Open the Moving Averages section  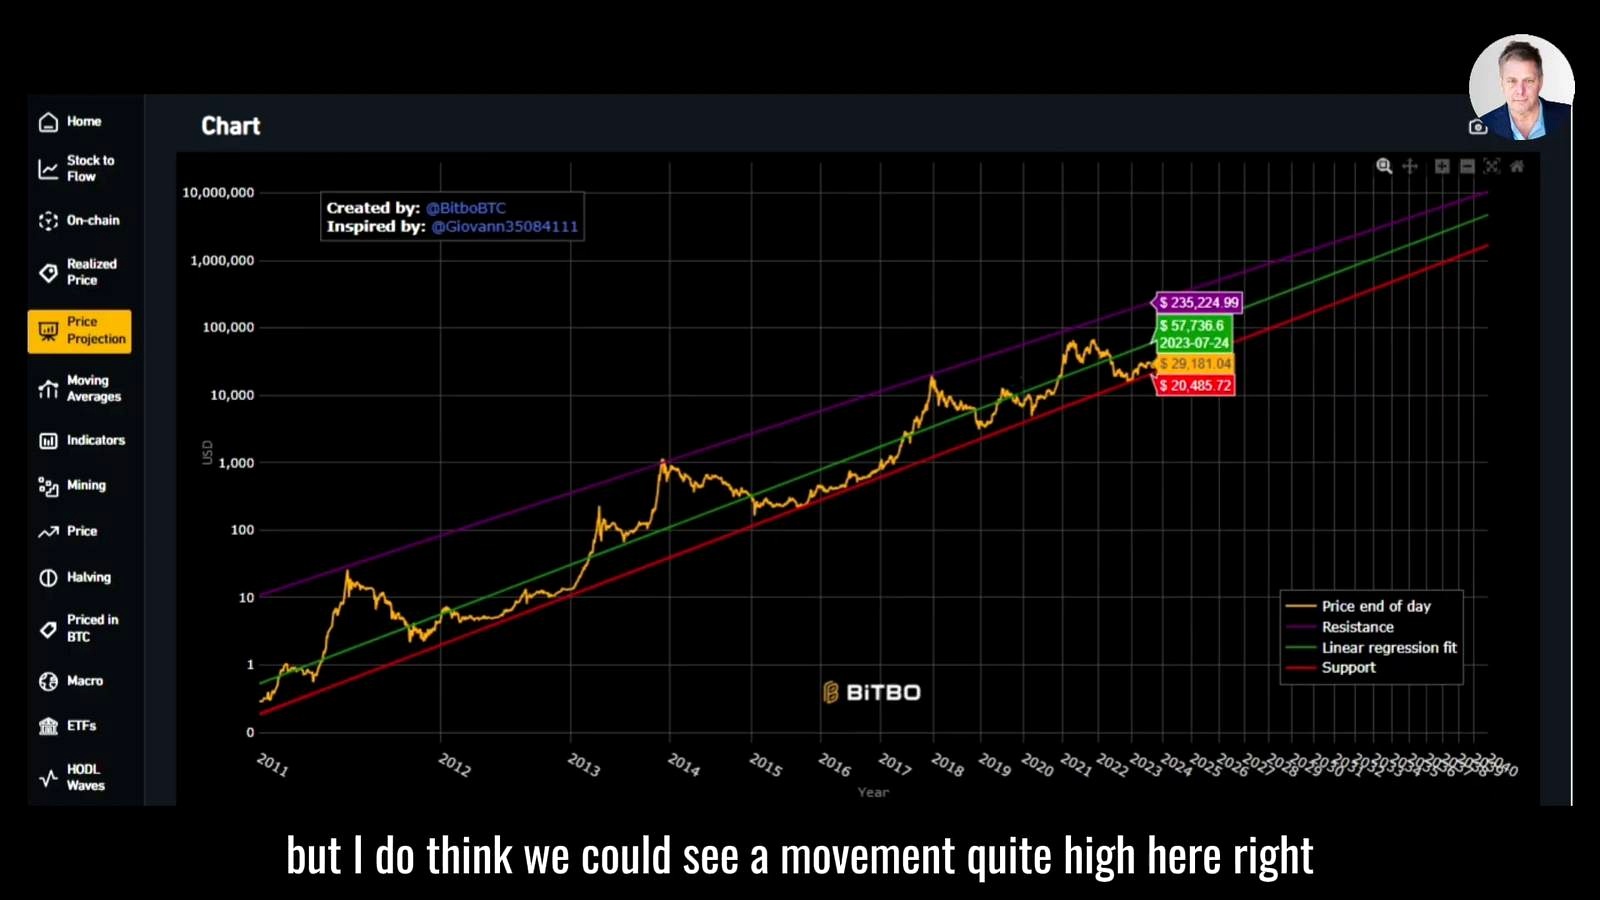click(x=80, y=388)
